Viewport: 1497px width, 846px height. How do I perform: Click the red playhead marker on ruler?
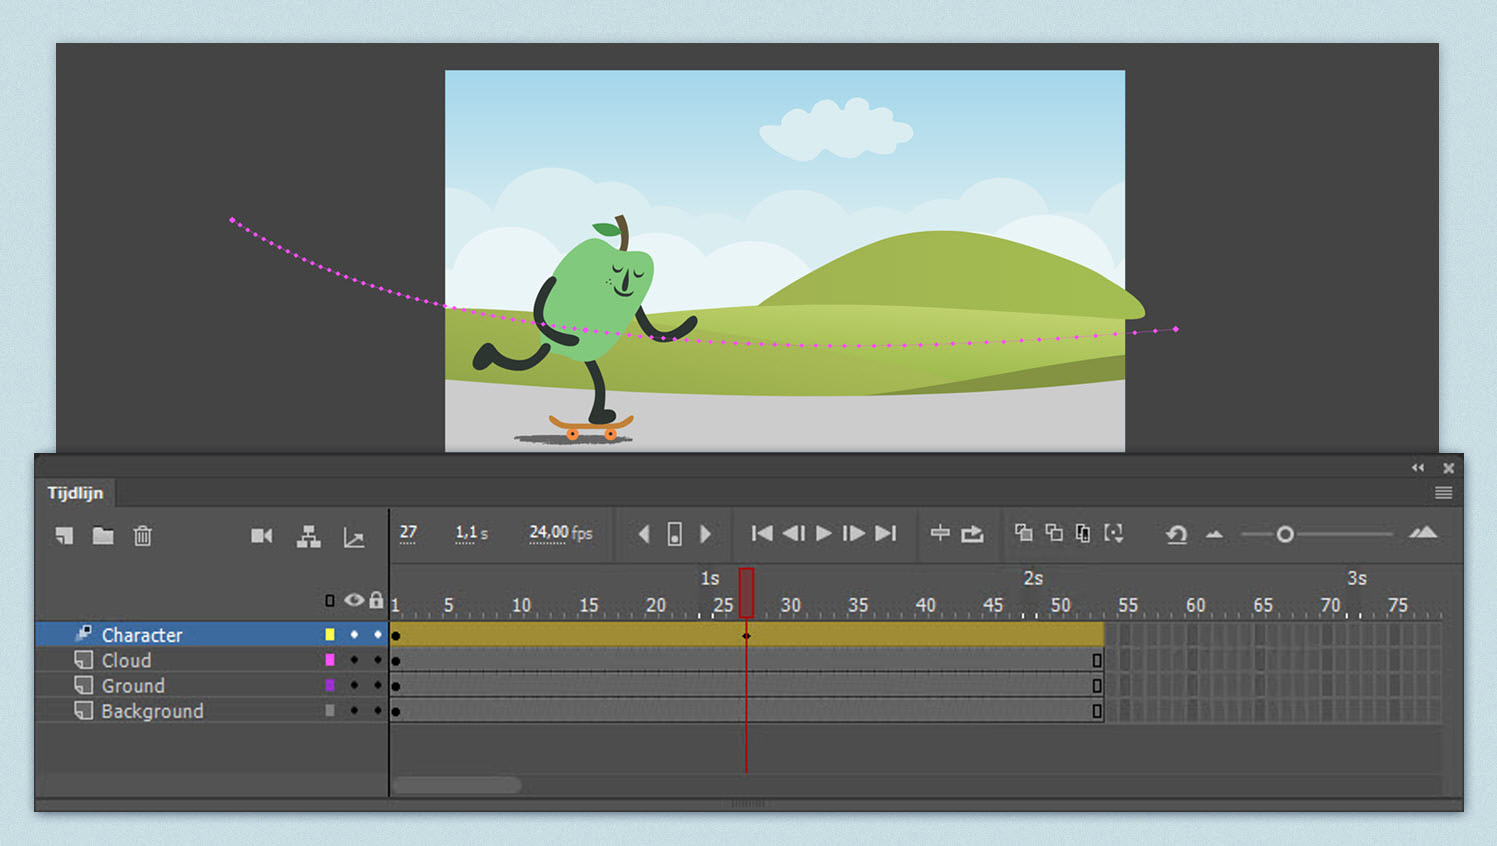click(x=746, y=592)
